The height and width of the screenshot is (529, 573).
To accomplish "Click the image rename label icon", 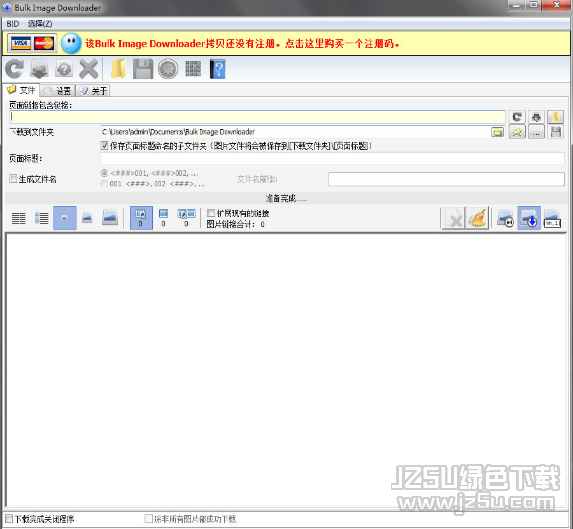I will (x=552, y=218).
